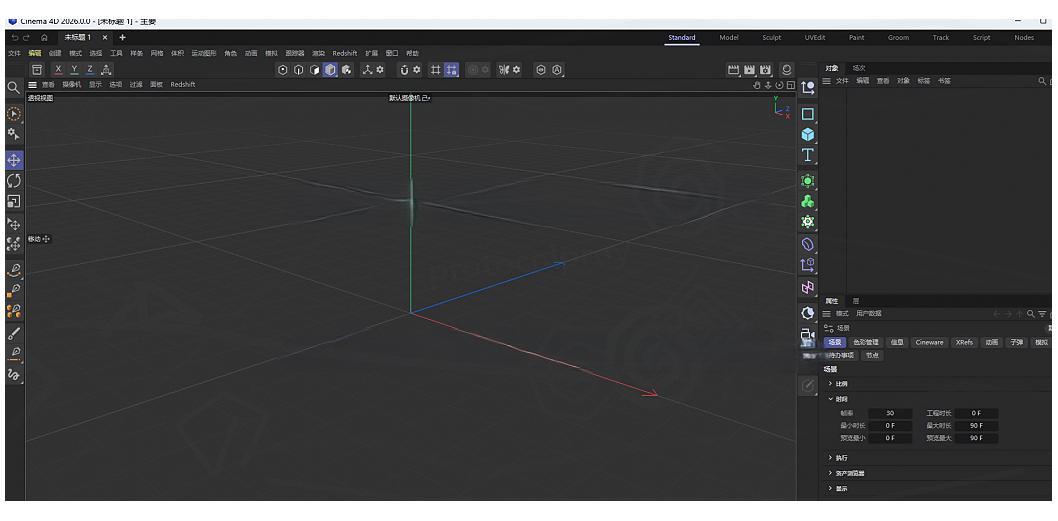Click the 最大时长 field showing 90 F
This screenshot has height=521, width=1058.
(x=976, y=426)
